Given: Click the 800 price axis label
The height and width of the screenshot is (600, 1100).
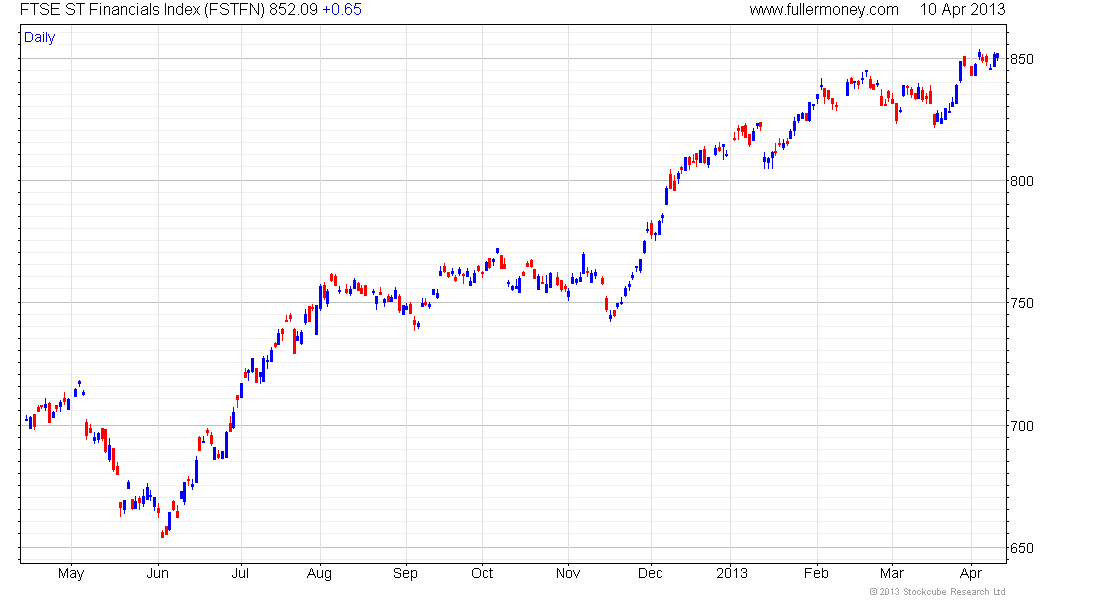Looking at the screenshot, I should click(1021, 181).
